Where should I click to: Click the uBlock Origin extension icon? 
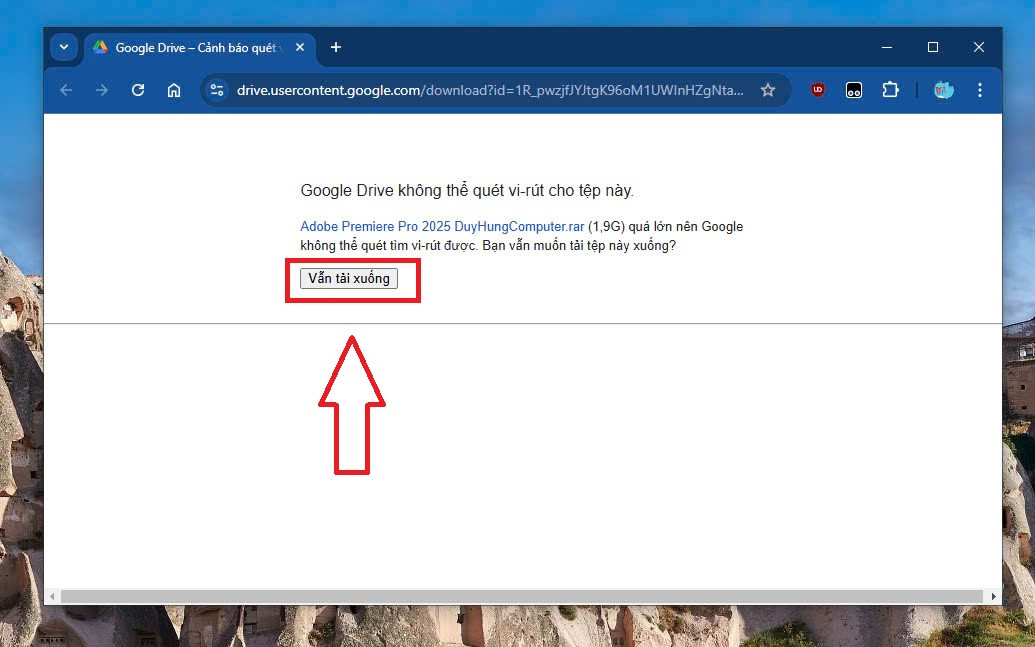click(x=818, y=90)
